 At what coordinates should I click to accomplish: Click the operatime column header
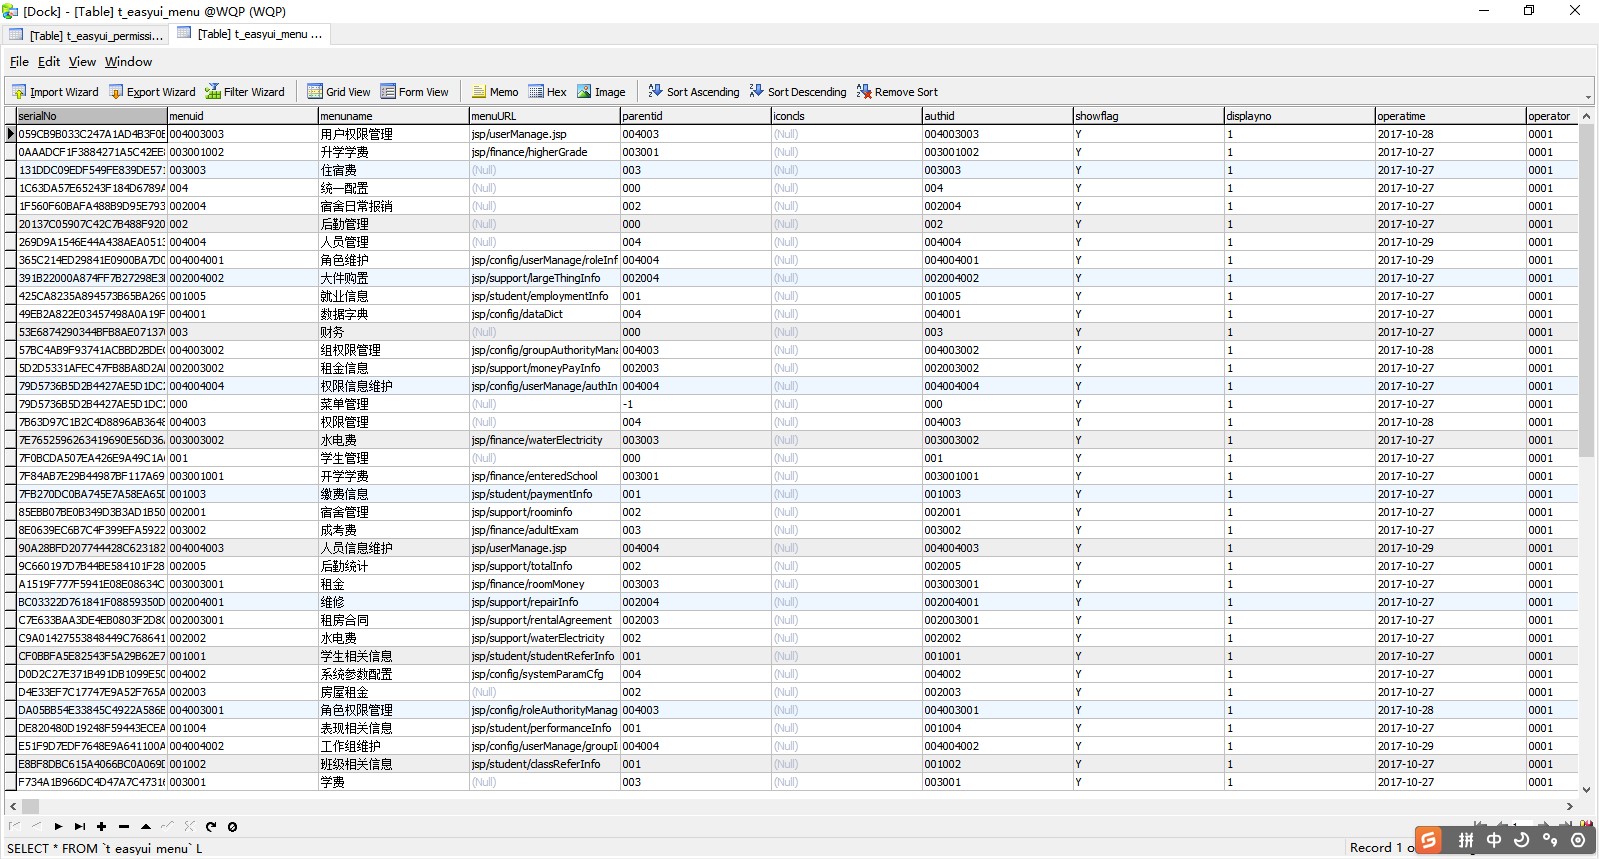click(1450, 116)
